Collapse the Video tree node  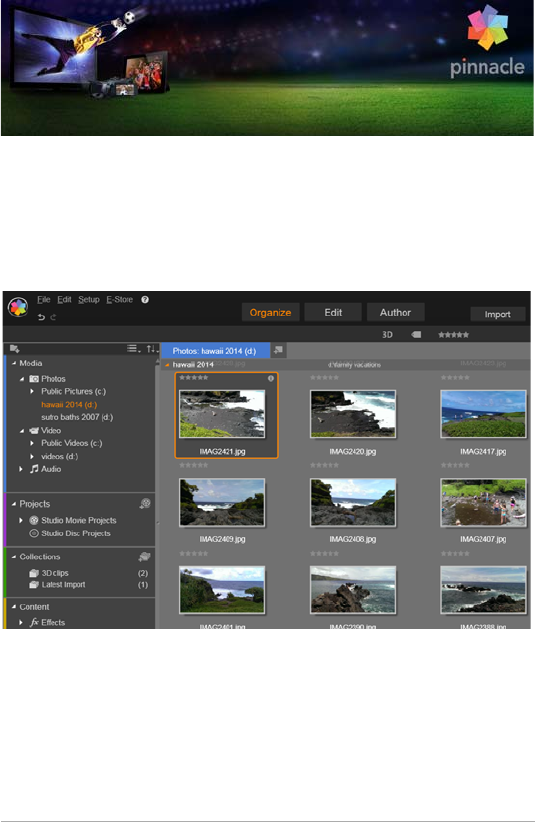click(22, 431)
